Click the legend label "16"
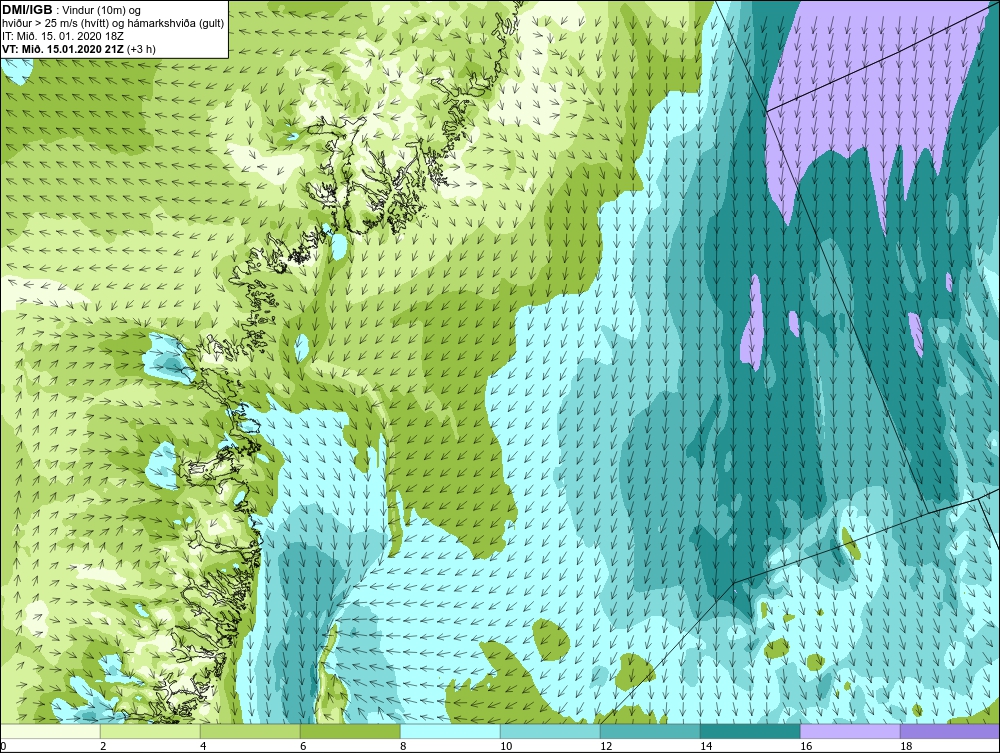The width and height of the screenshot is (1000, 753). coord(806,746)
